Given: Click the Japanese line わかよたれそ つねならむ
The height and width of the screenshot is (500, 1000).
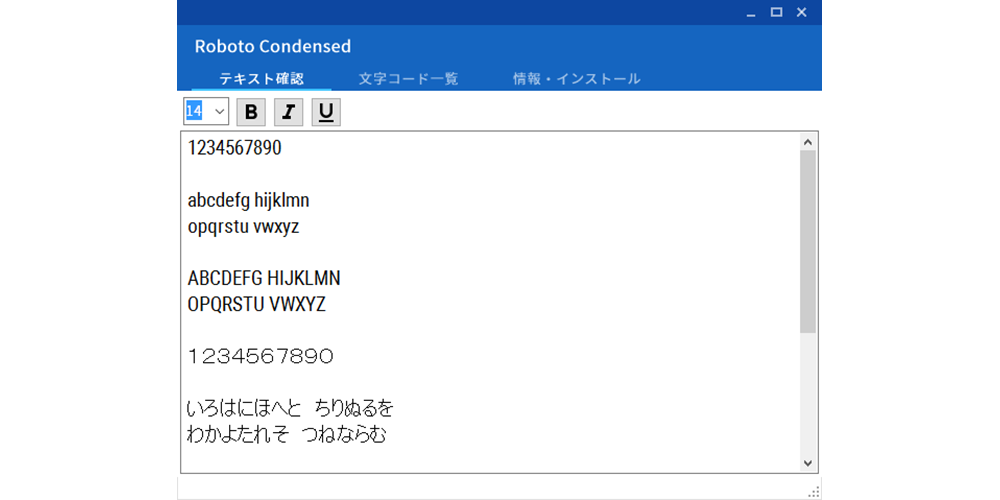Looking at the screenshot, I should coord(286,435).
